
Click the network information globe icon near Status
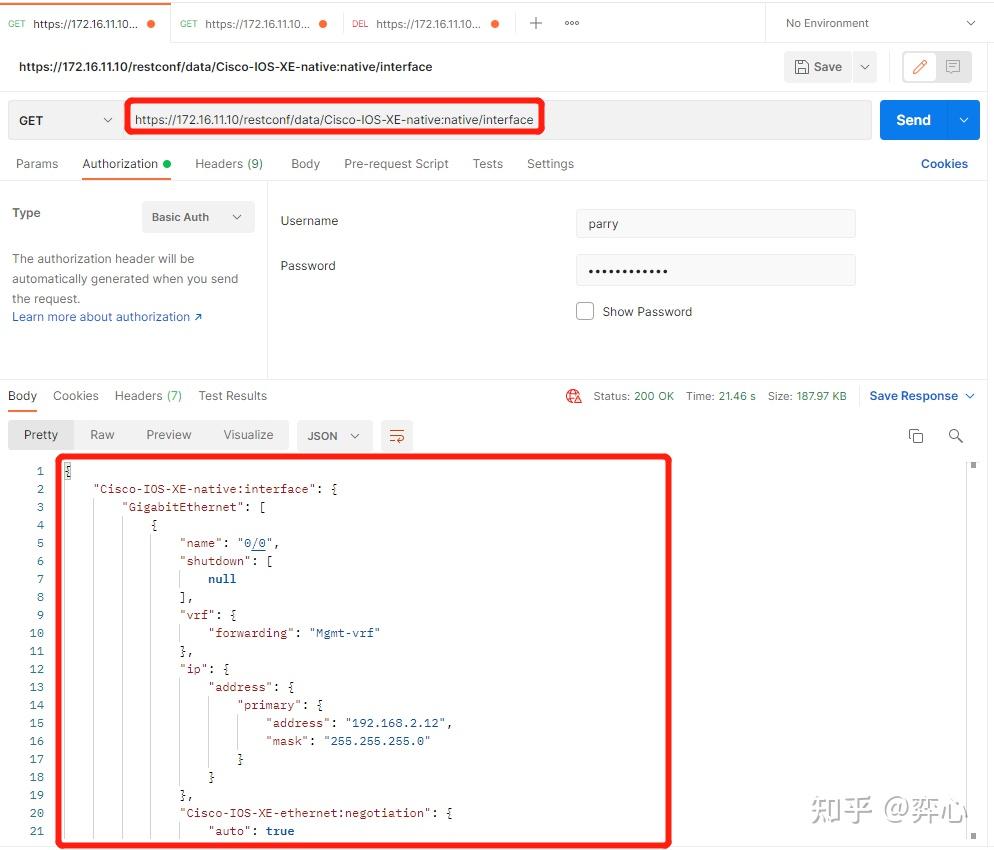tap(573, 396)
